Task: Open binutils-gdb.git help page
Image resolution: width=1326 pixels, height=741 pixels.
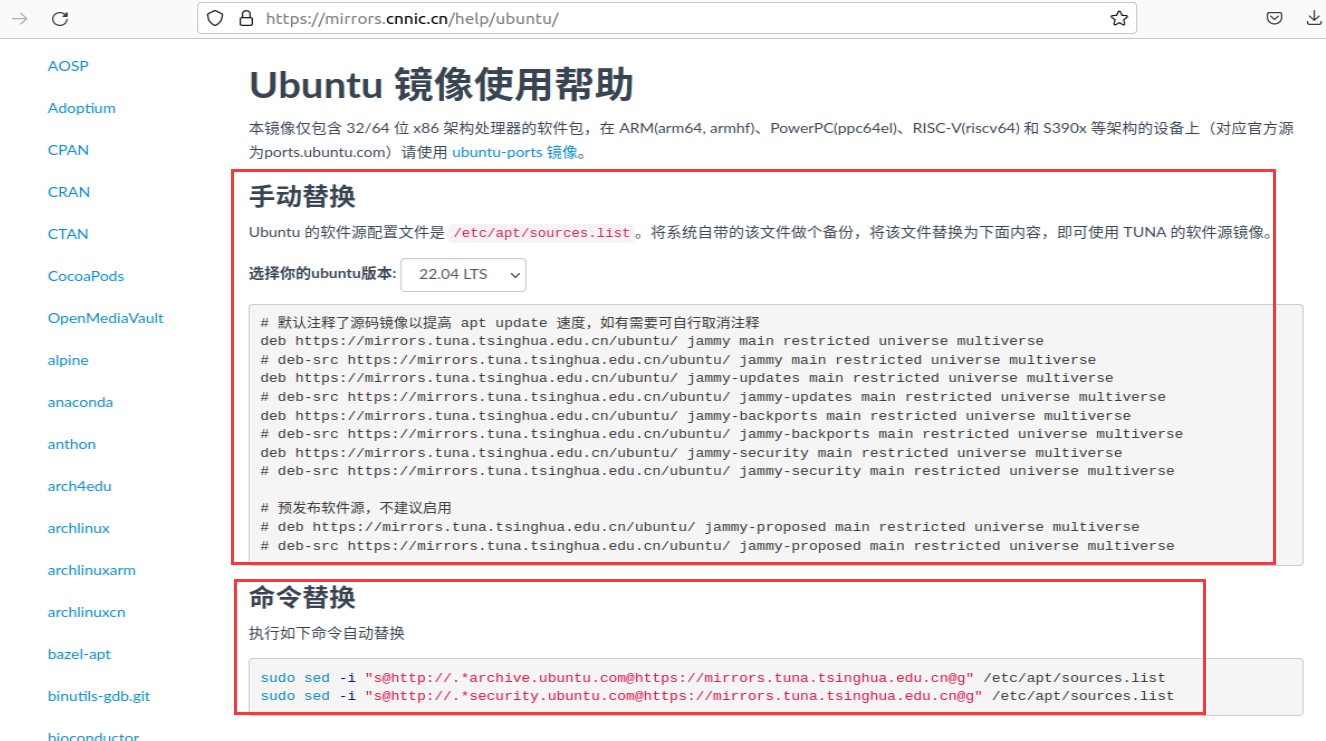Action: point(99,696)
